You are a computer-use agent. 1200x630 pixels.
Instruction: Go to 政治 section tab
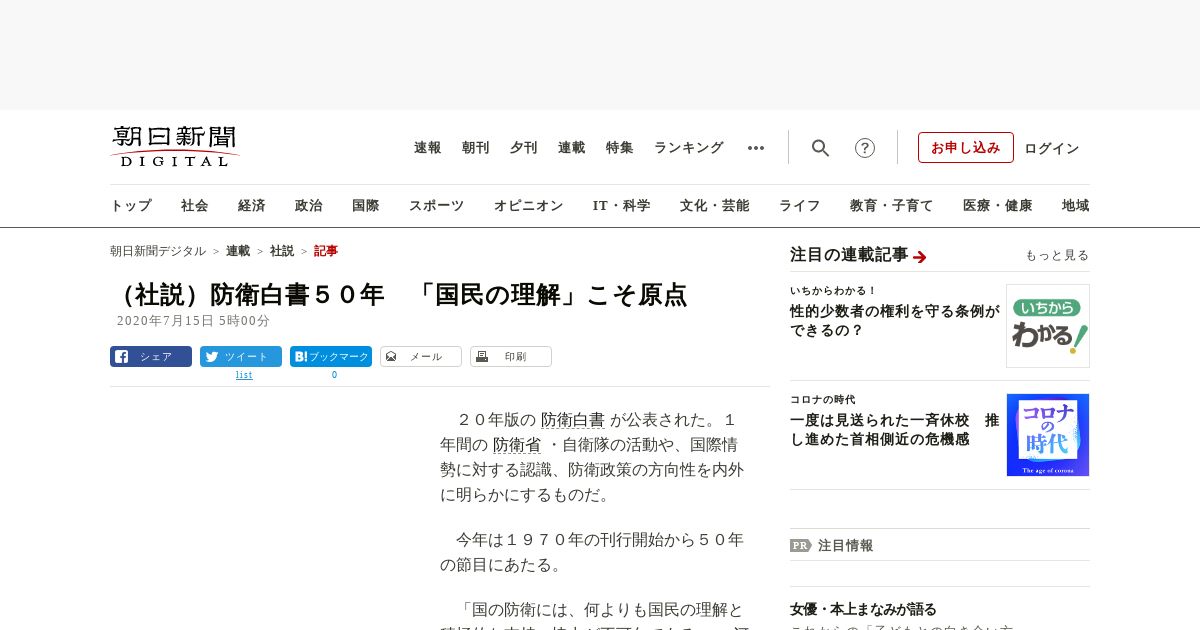(309, 206)
